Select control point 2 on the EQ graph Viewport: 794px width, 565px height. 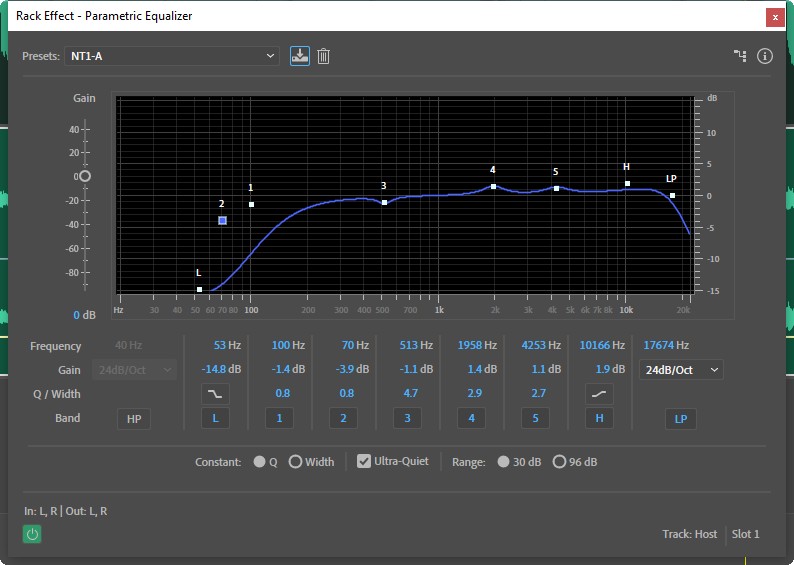tap(222, 220)
